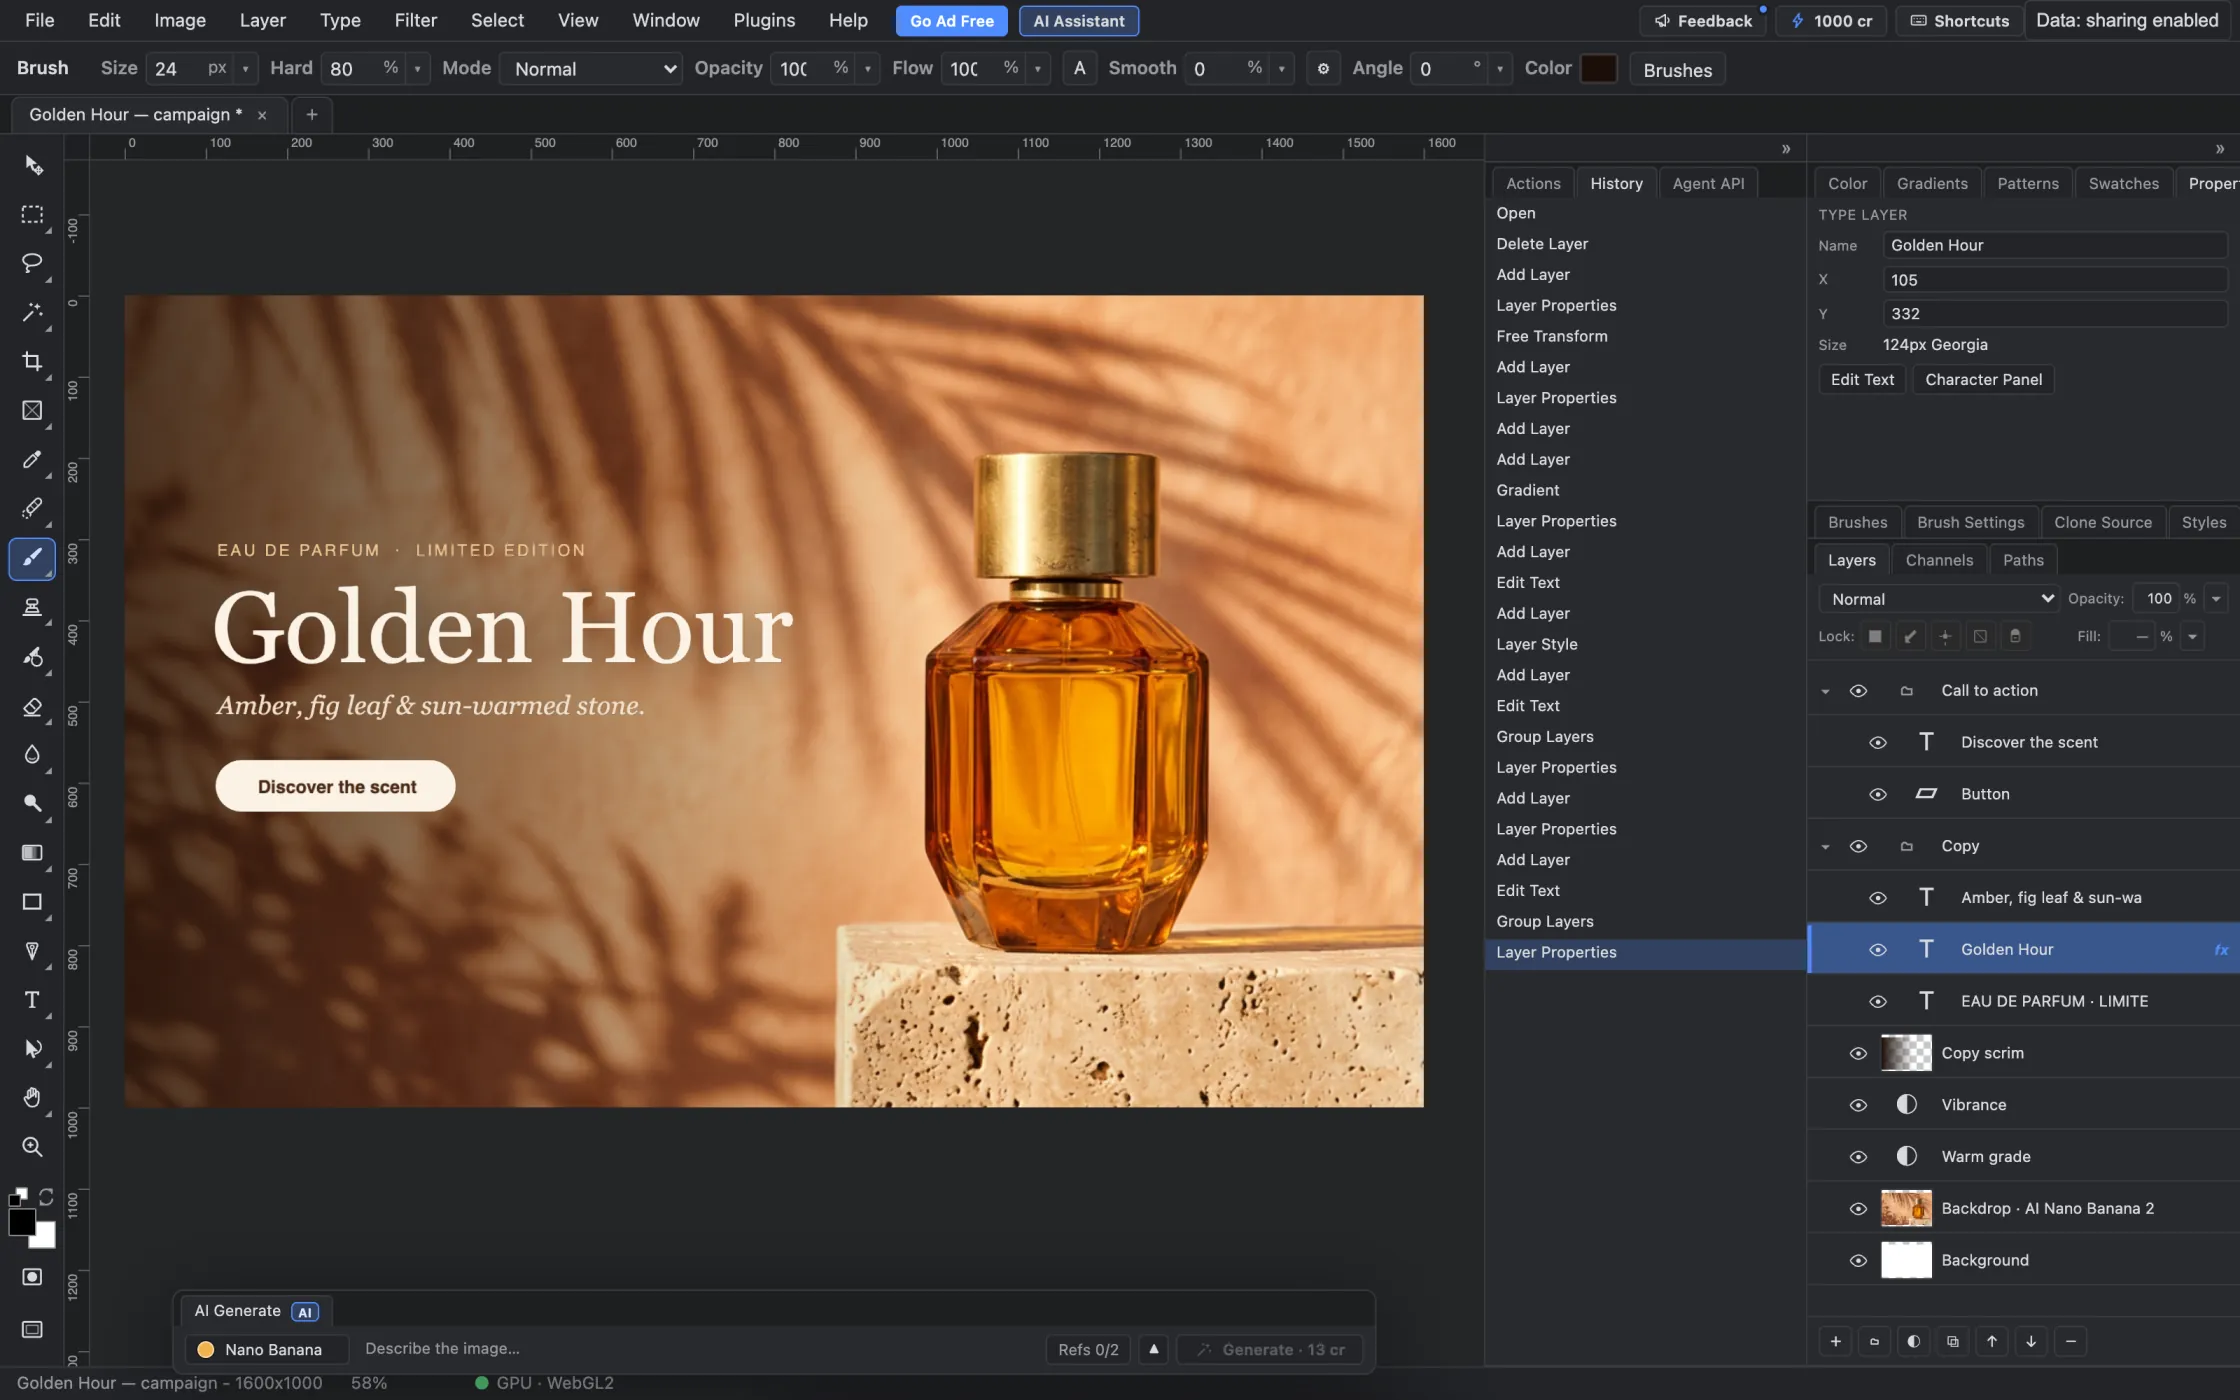Collapse the Copy layer group

pyautogui.click(x=1825, y=847)
